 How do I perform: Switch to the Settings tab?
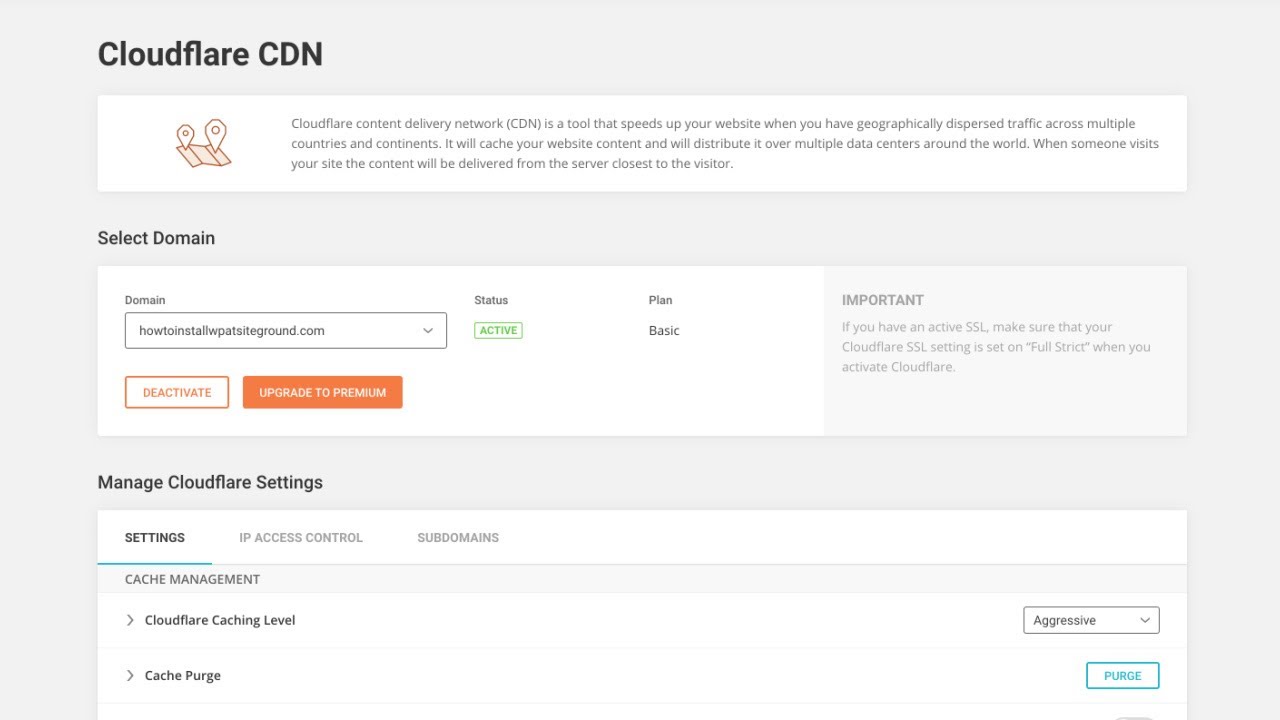155,538
